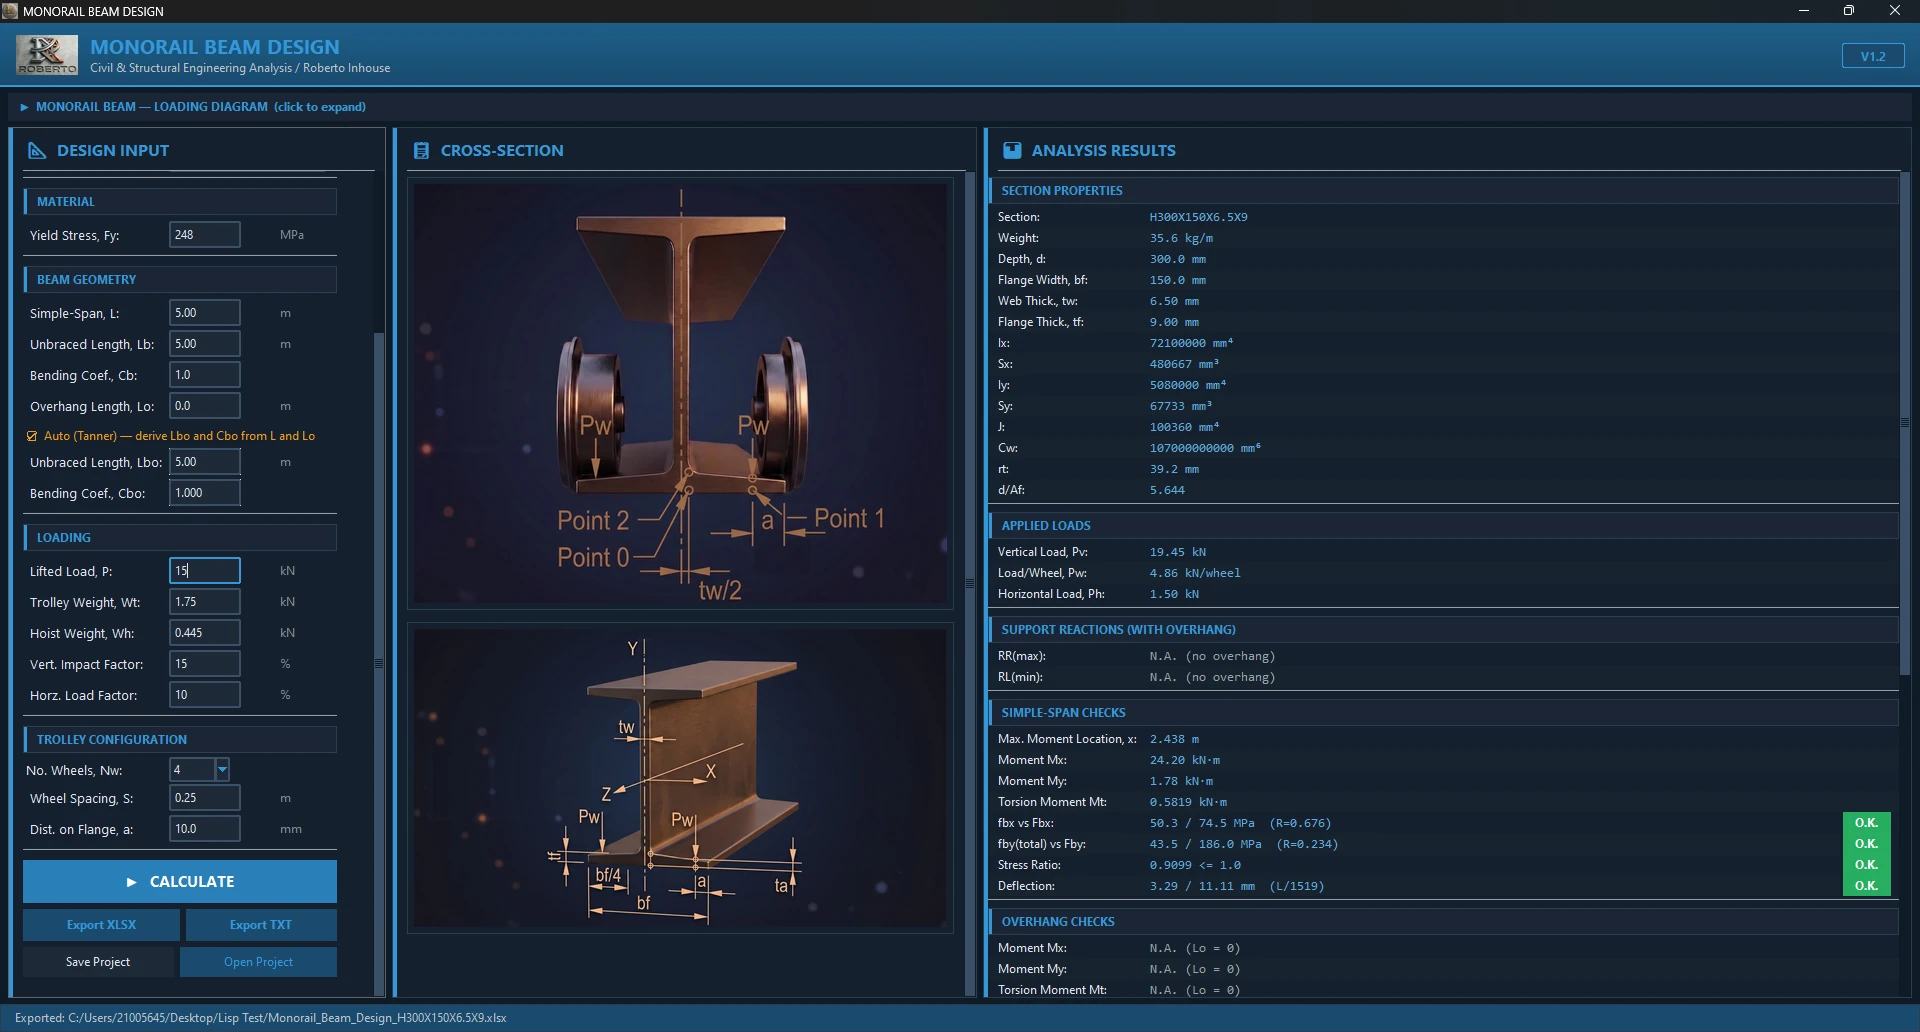Click the O.K. badge for fbx vs Fbx
This screenshot has width=1920, height=1032.
pyautogui.click(x=1866, y=823)
